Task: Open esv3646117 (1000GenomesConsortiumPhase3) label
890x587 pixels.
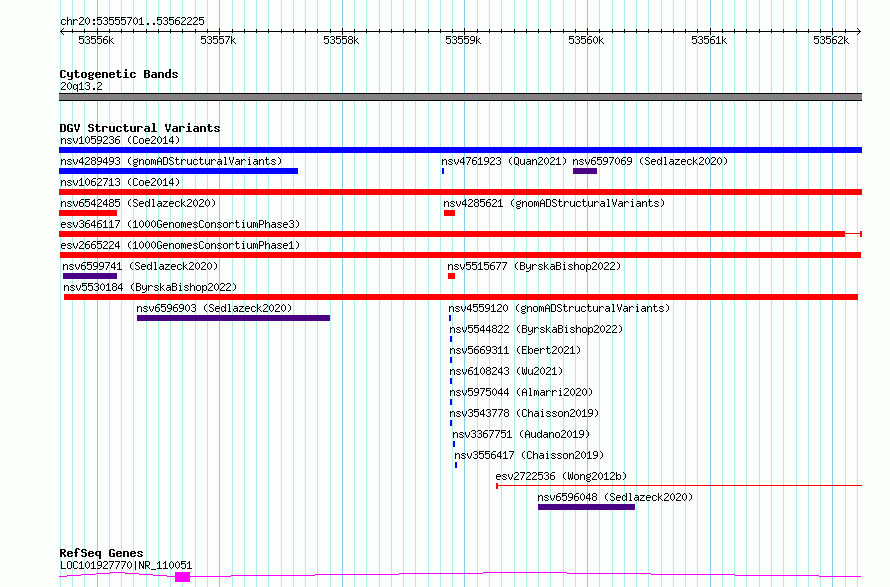Action: tap(180, 224)
